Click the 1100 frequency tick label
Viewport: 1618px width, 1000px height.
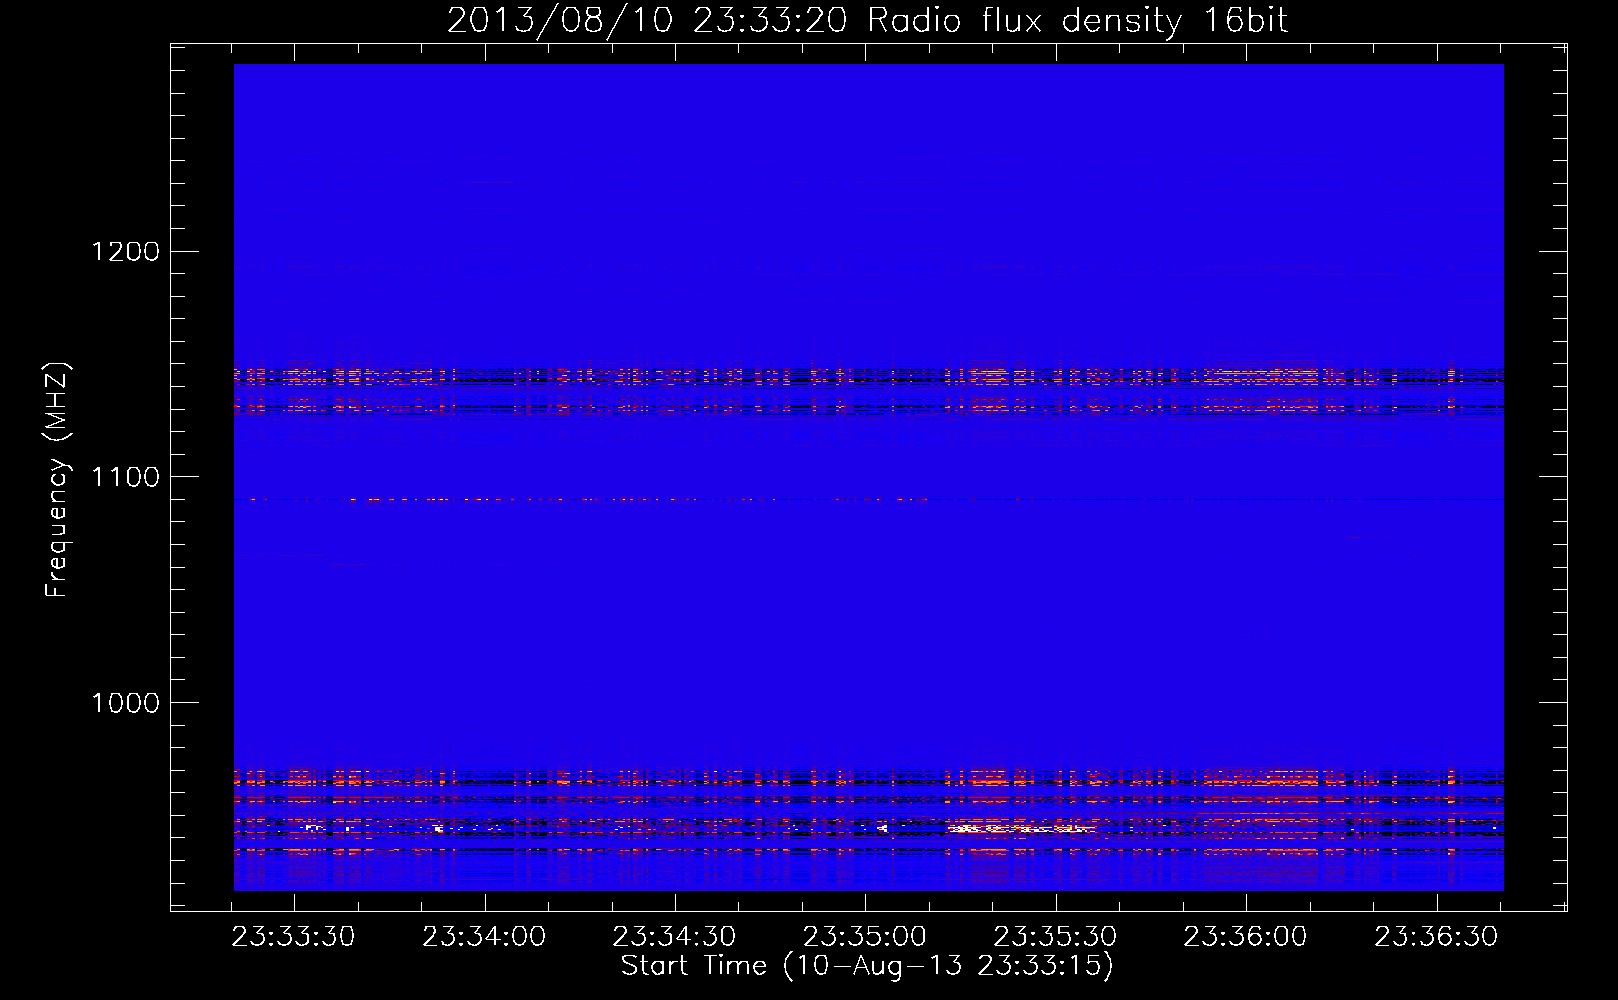tap(124, 477)
